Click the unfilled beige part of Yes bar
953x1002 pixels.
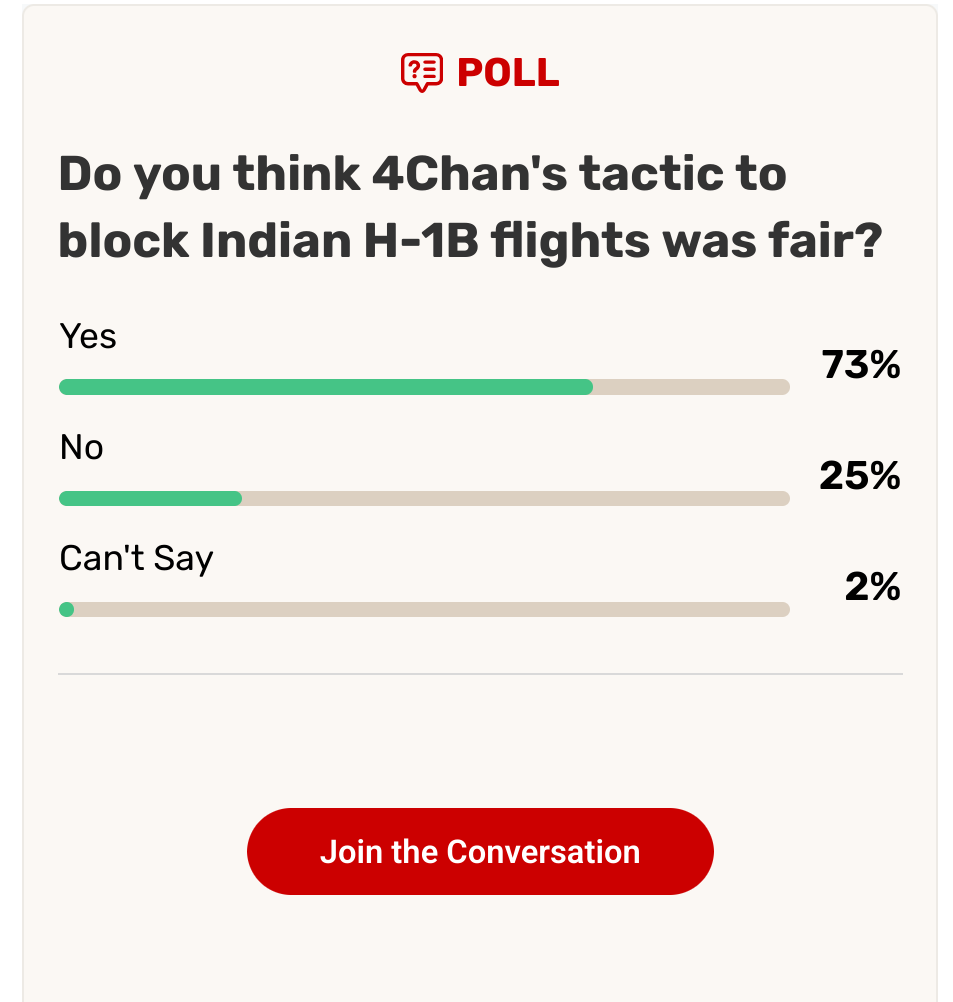(692, 387)
